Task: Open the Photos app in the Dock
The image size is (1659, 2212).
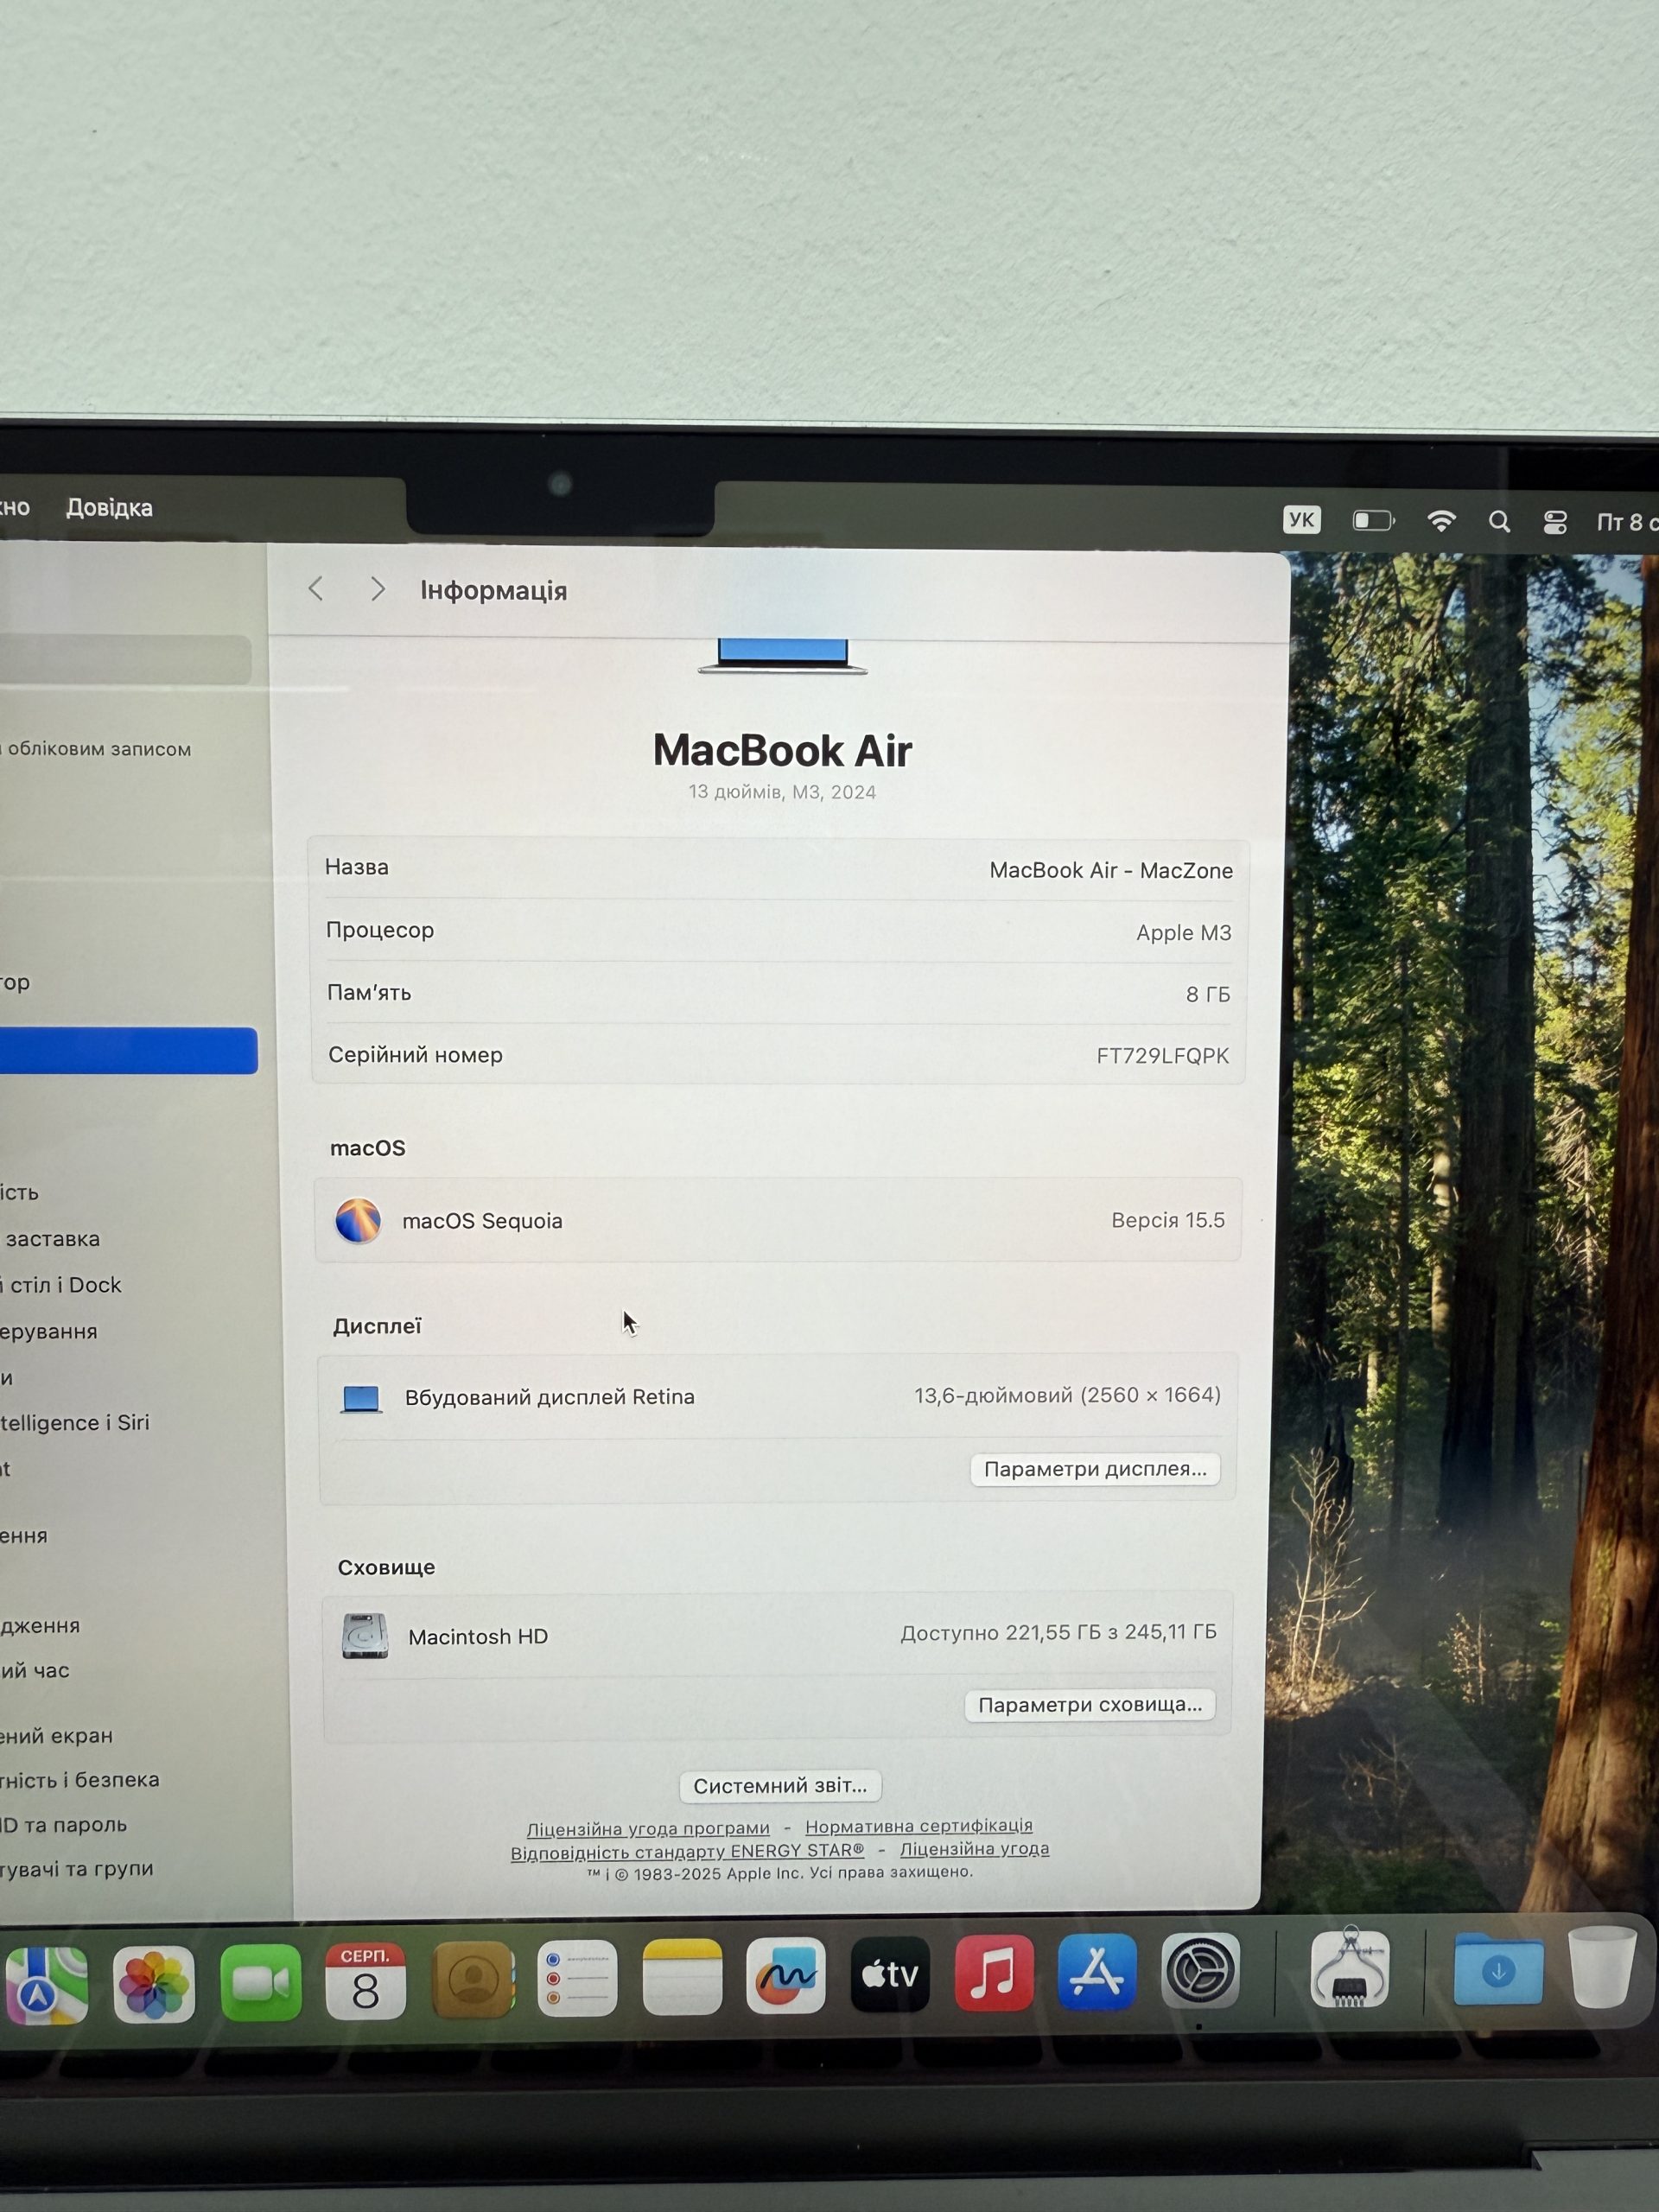Action: tap(154, 1984)
